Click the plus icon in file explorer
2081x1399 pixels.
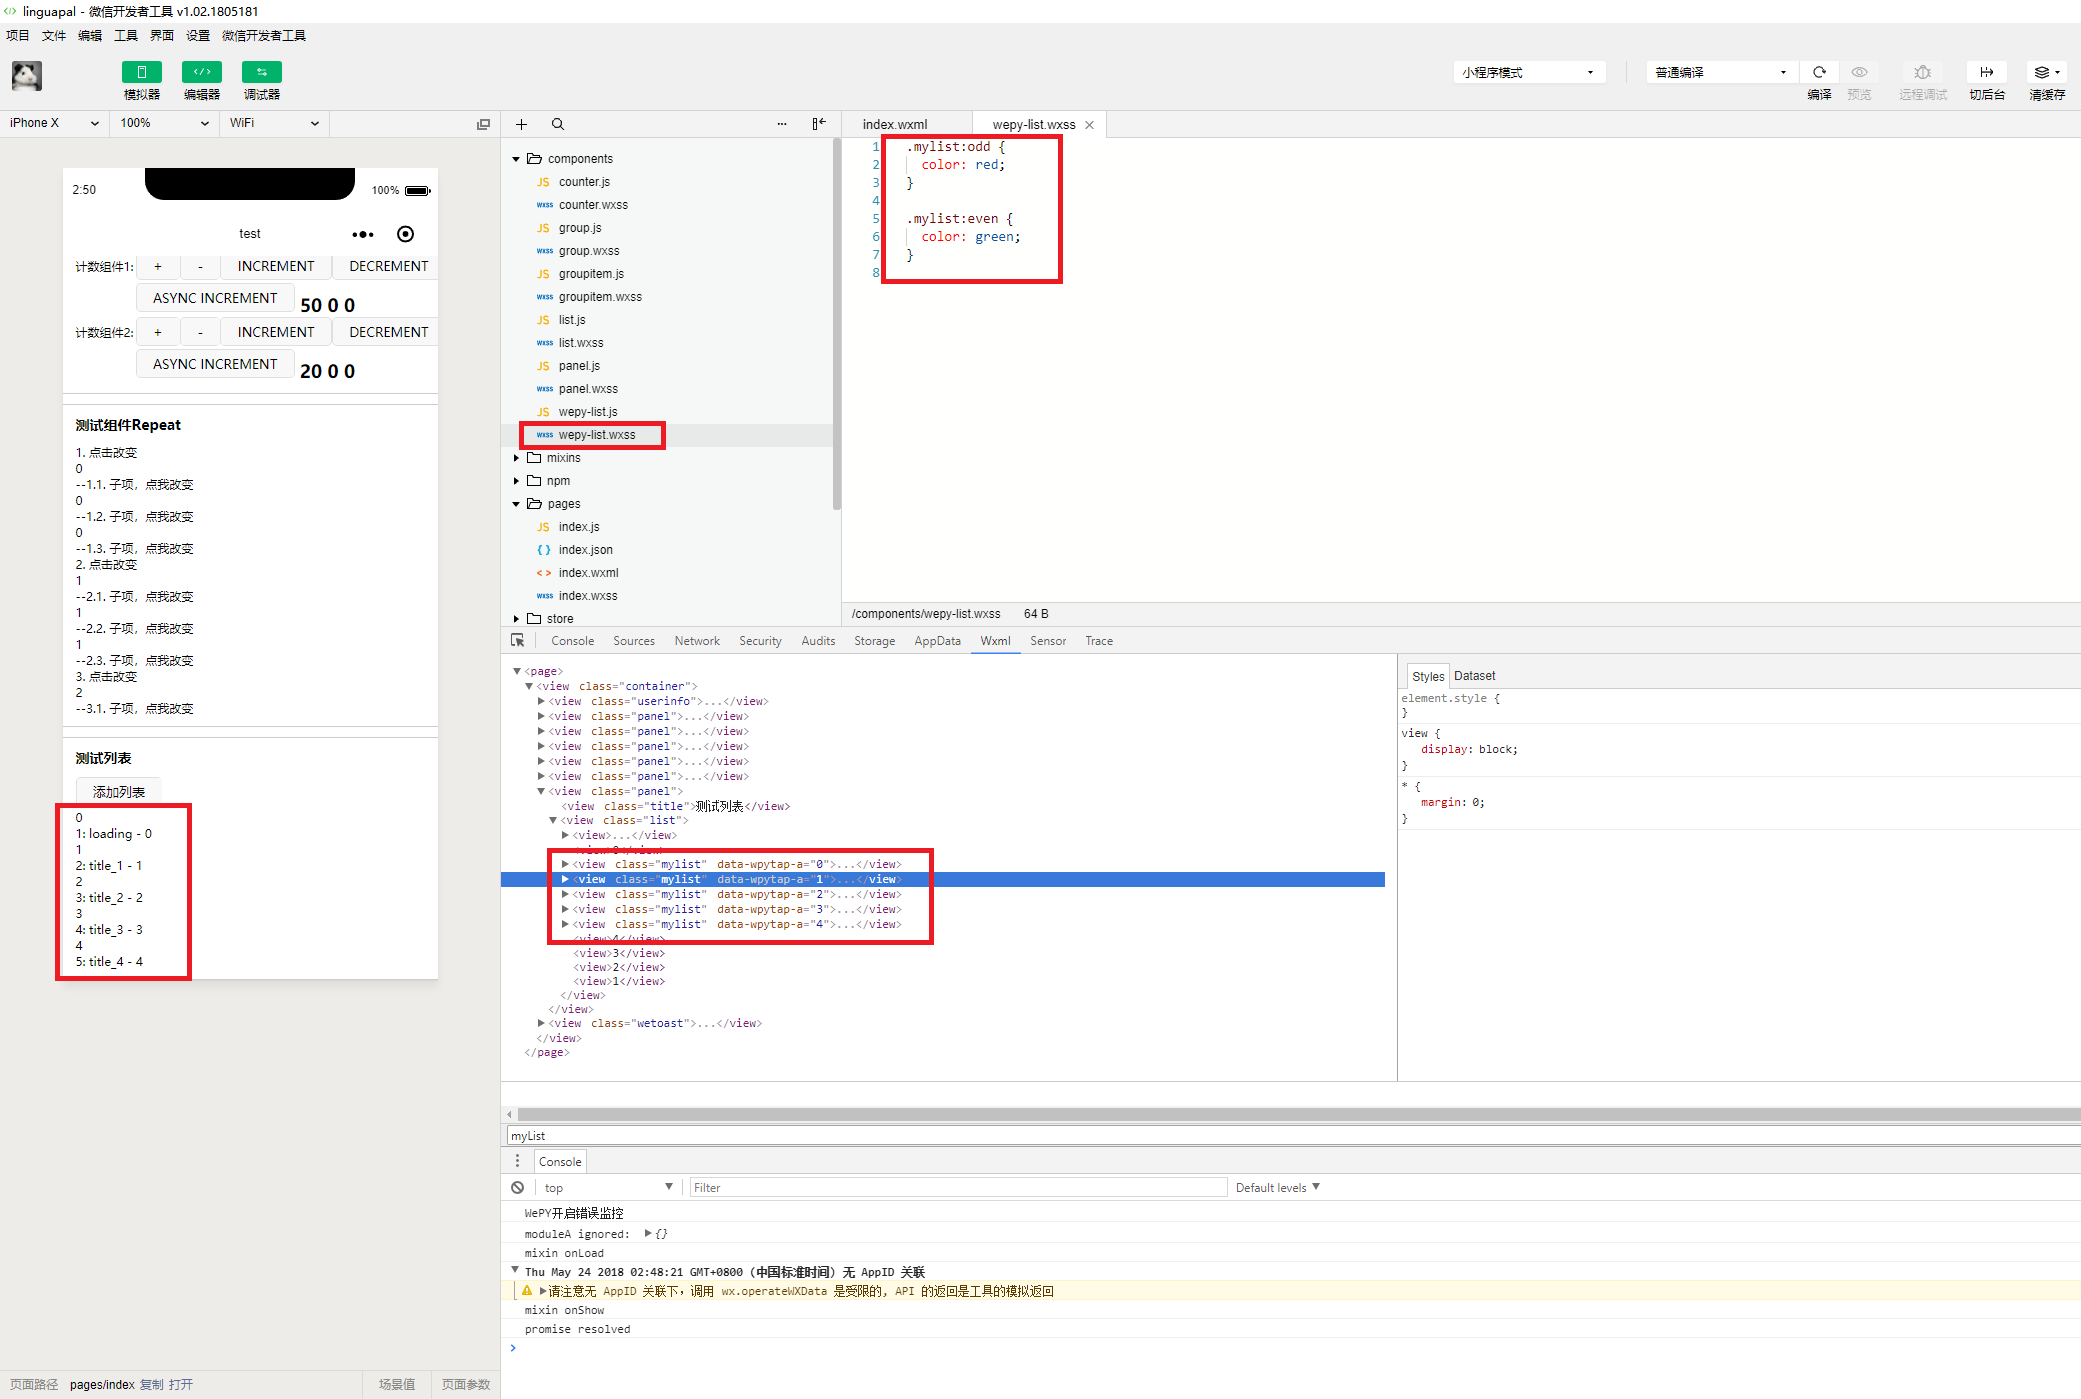click(521, 124)
